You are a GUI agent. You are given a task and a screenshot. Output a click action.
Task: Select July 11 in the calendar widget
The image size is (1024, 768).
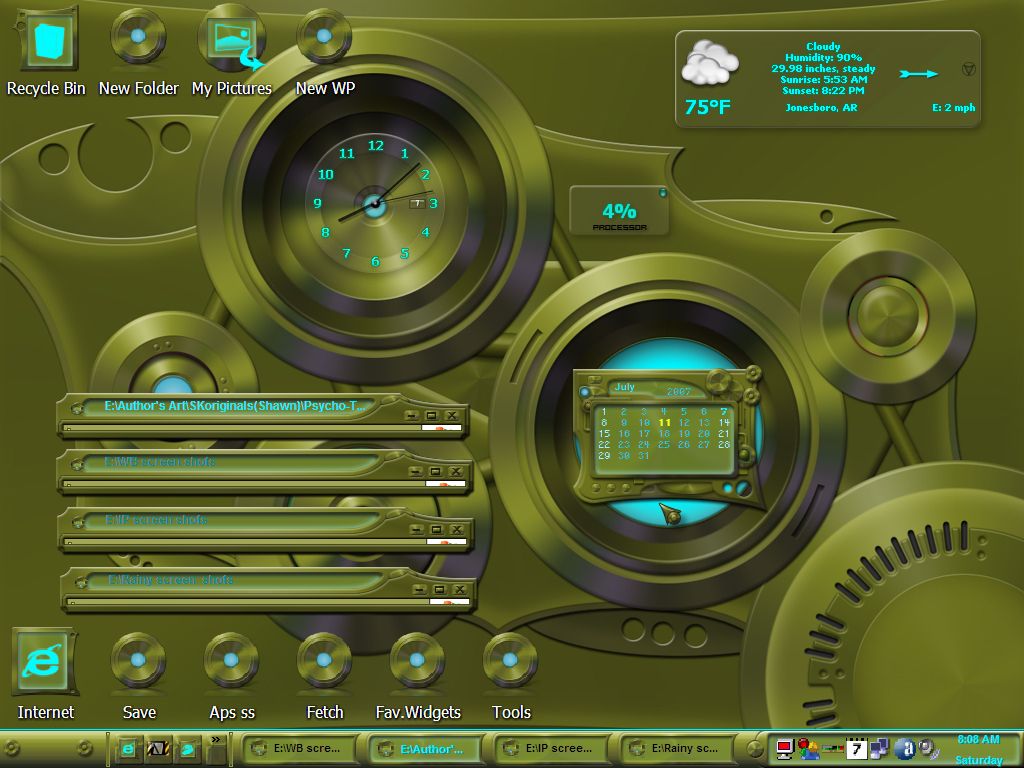[x=664, y=423]
